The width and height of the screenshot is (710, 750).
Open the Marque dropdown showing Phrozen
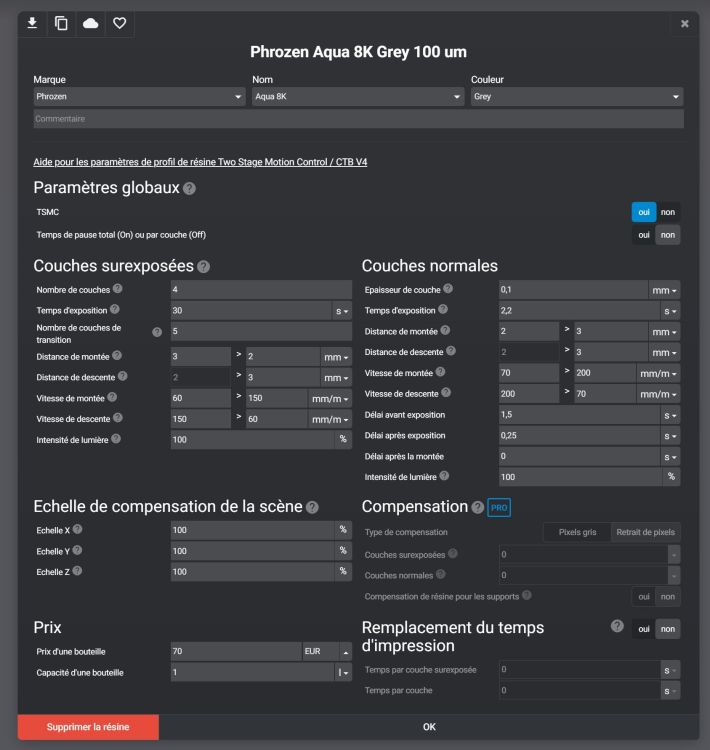click(139, 97)
